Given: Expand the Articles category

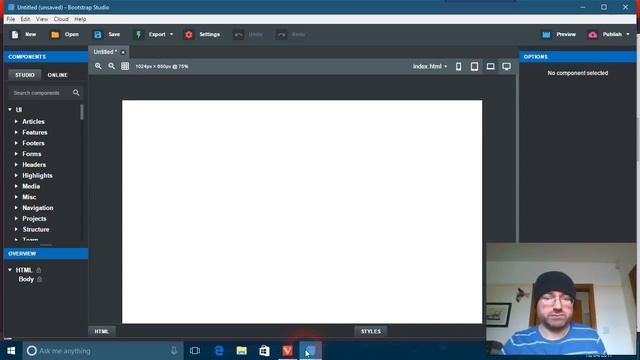Looking at the screenshot, I should click(16, 121).
